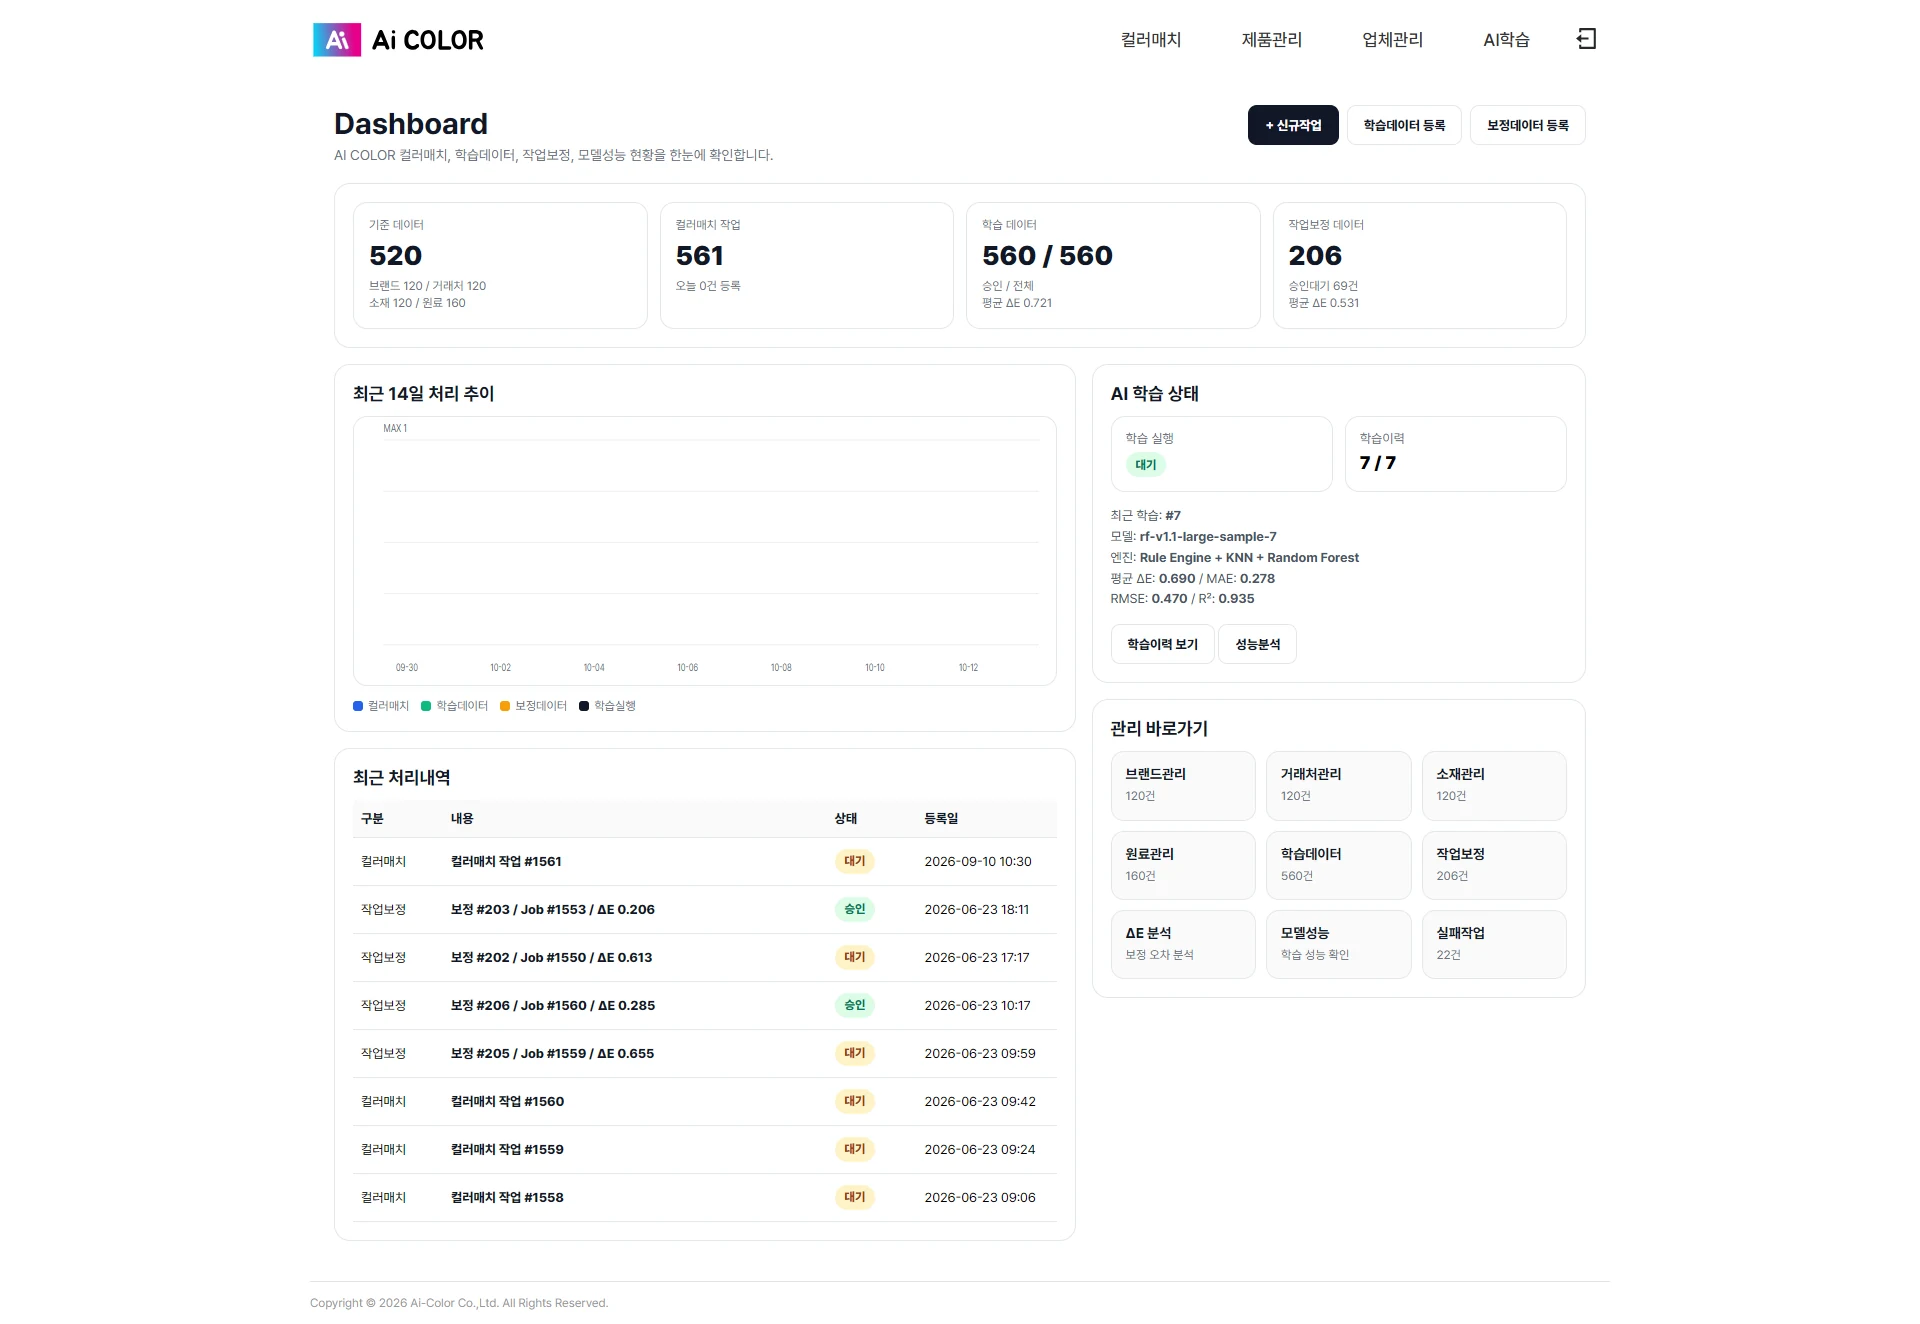The image size is (1920, 1324).
Task: Open the 실패작업 shortcut card
Action: click(x=1494, y=944)
